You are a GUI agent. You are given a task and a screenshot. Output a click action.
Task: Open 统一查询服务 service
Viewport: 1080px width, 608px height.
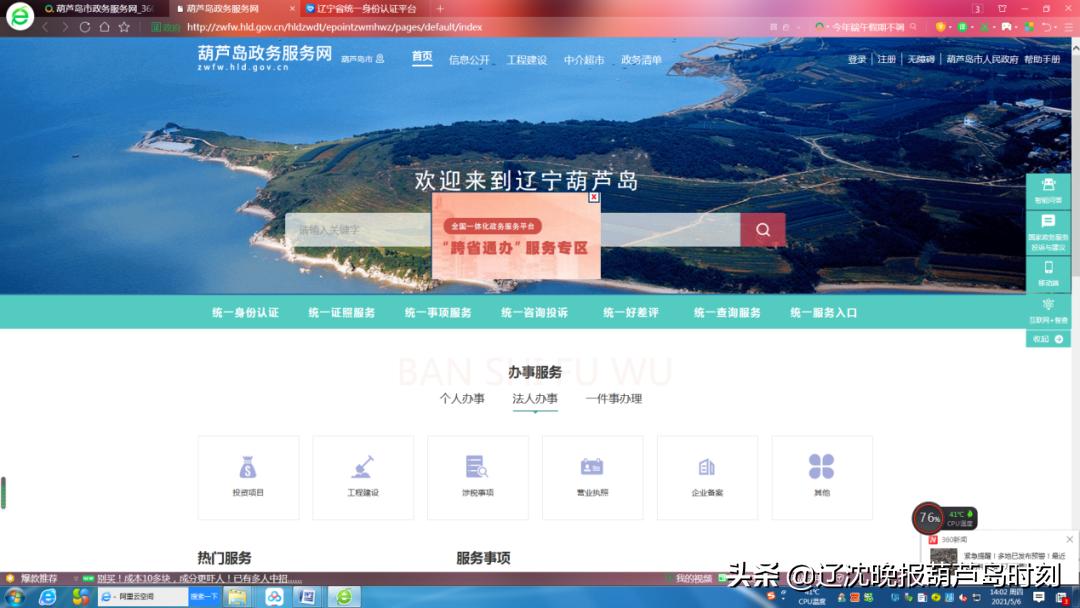[x=727, y=313]
